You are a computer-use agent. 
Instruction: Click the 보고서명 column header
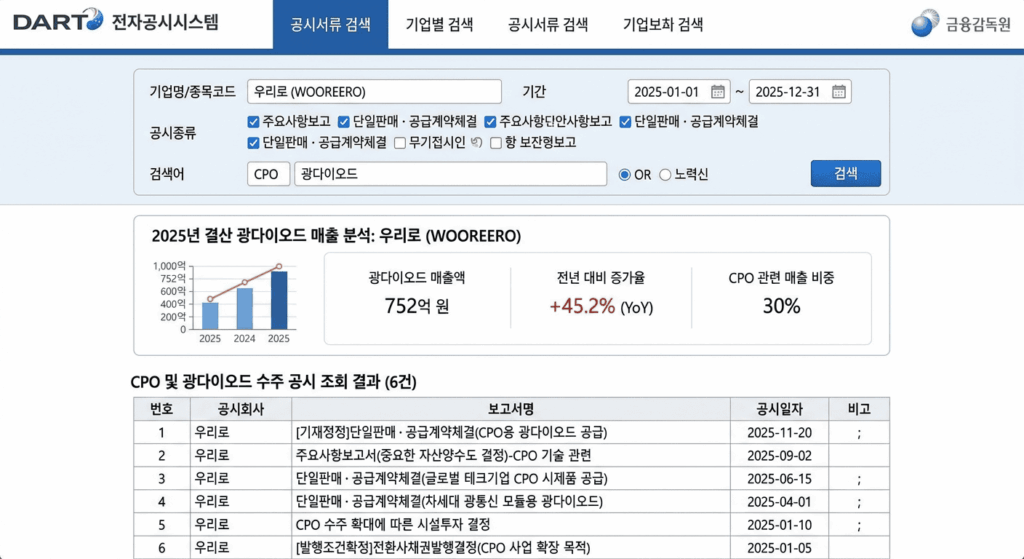[x=511, y=409]
